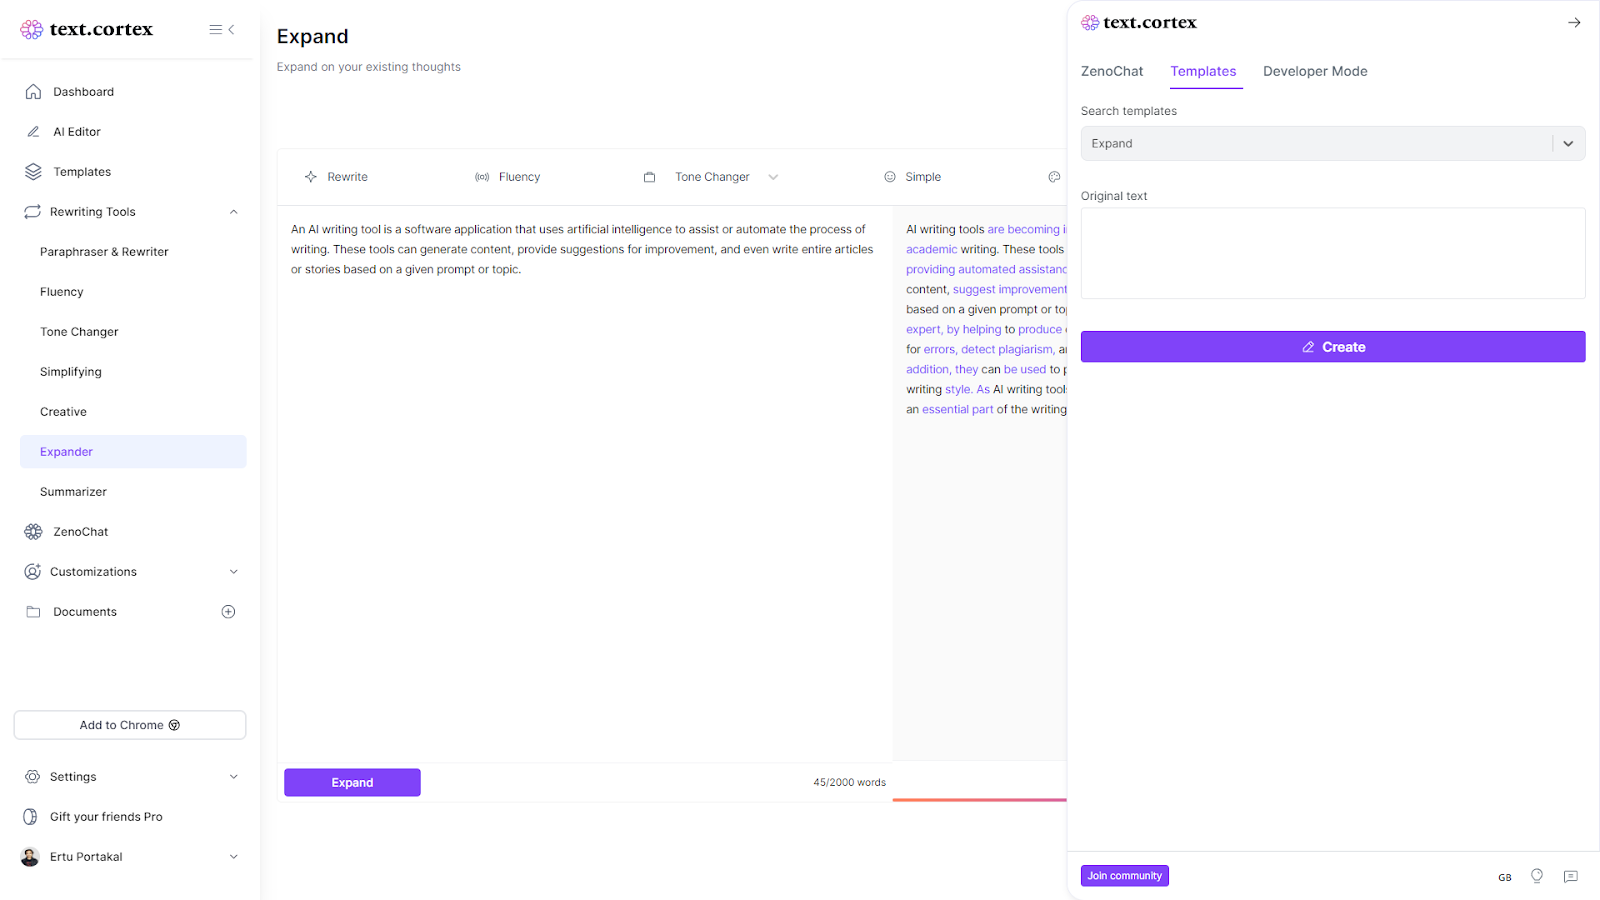The height and width of the screenshot is (900, 1600).
Task: Switch to the ZenoChat tab
Action: click(x=1112, y=72)
